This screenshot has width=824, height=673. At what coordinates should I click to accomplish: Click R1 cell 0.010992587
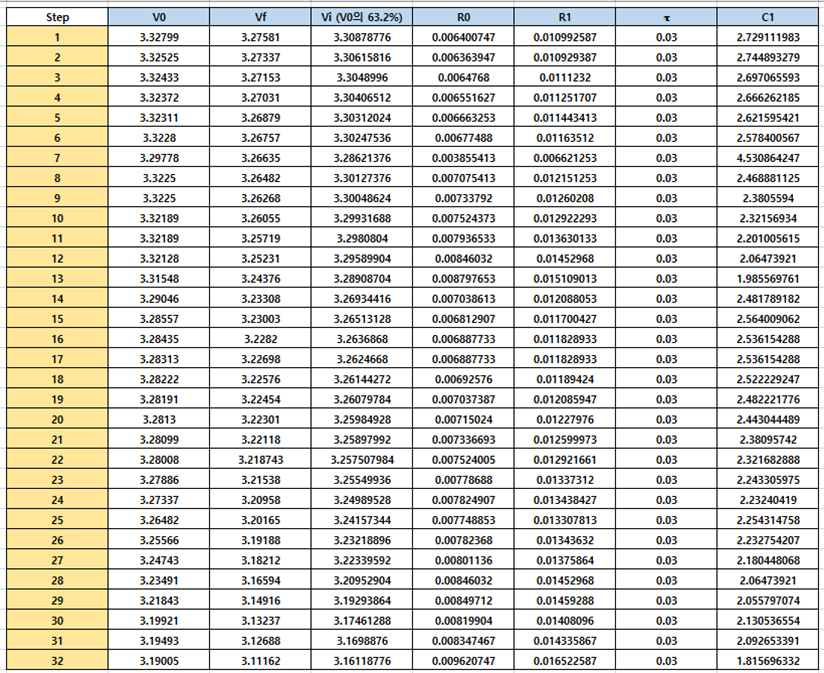[564, 37]
